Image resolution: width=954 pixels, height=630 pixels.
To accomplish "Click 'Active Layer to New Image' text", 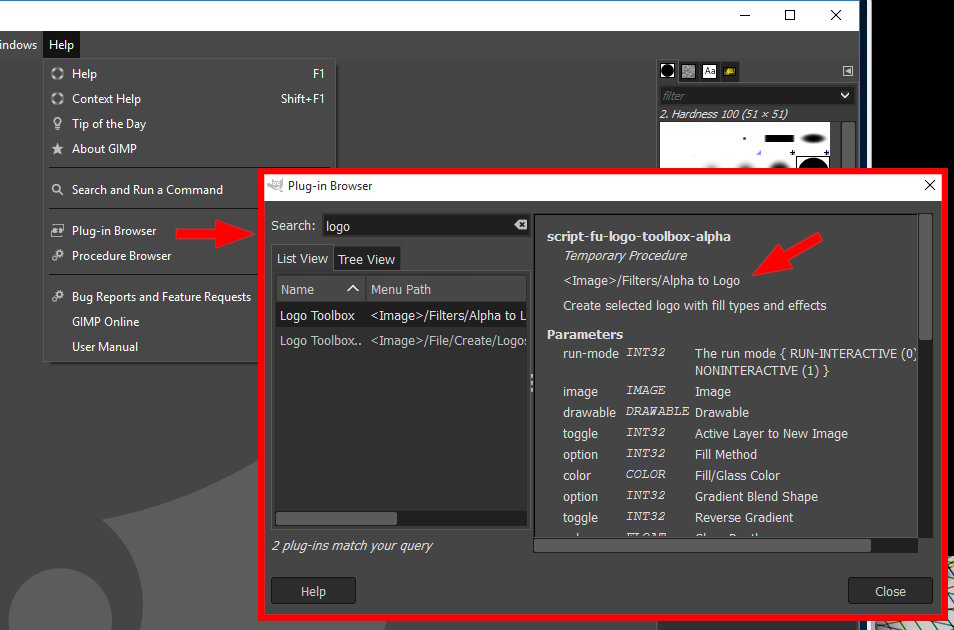I will pyautogui.click(x=771, y=433).
